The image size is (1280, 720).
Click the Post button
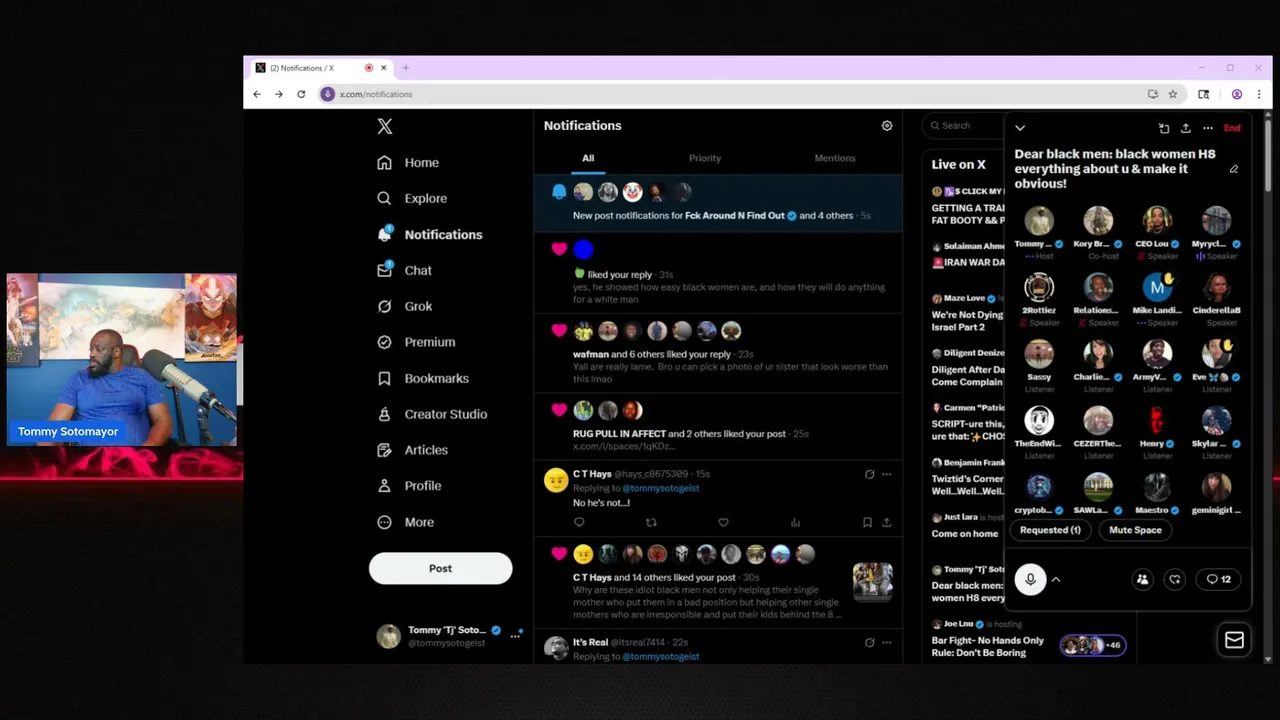[440, 568]
